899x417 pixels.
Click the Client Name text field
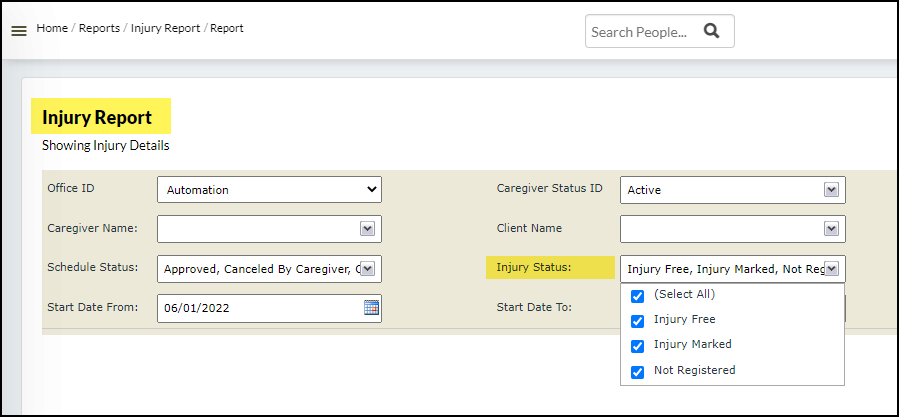(x=720, y=229)
